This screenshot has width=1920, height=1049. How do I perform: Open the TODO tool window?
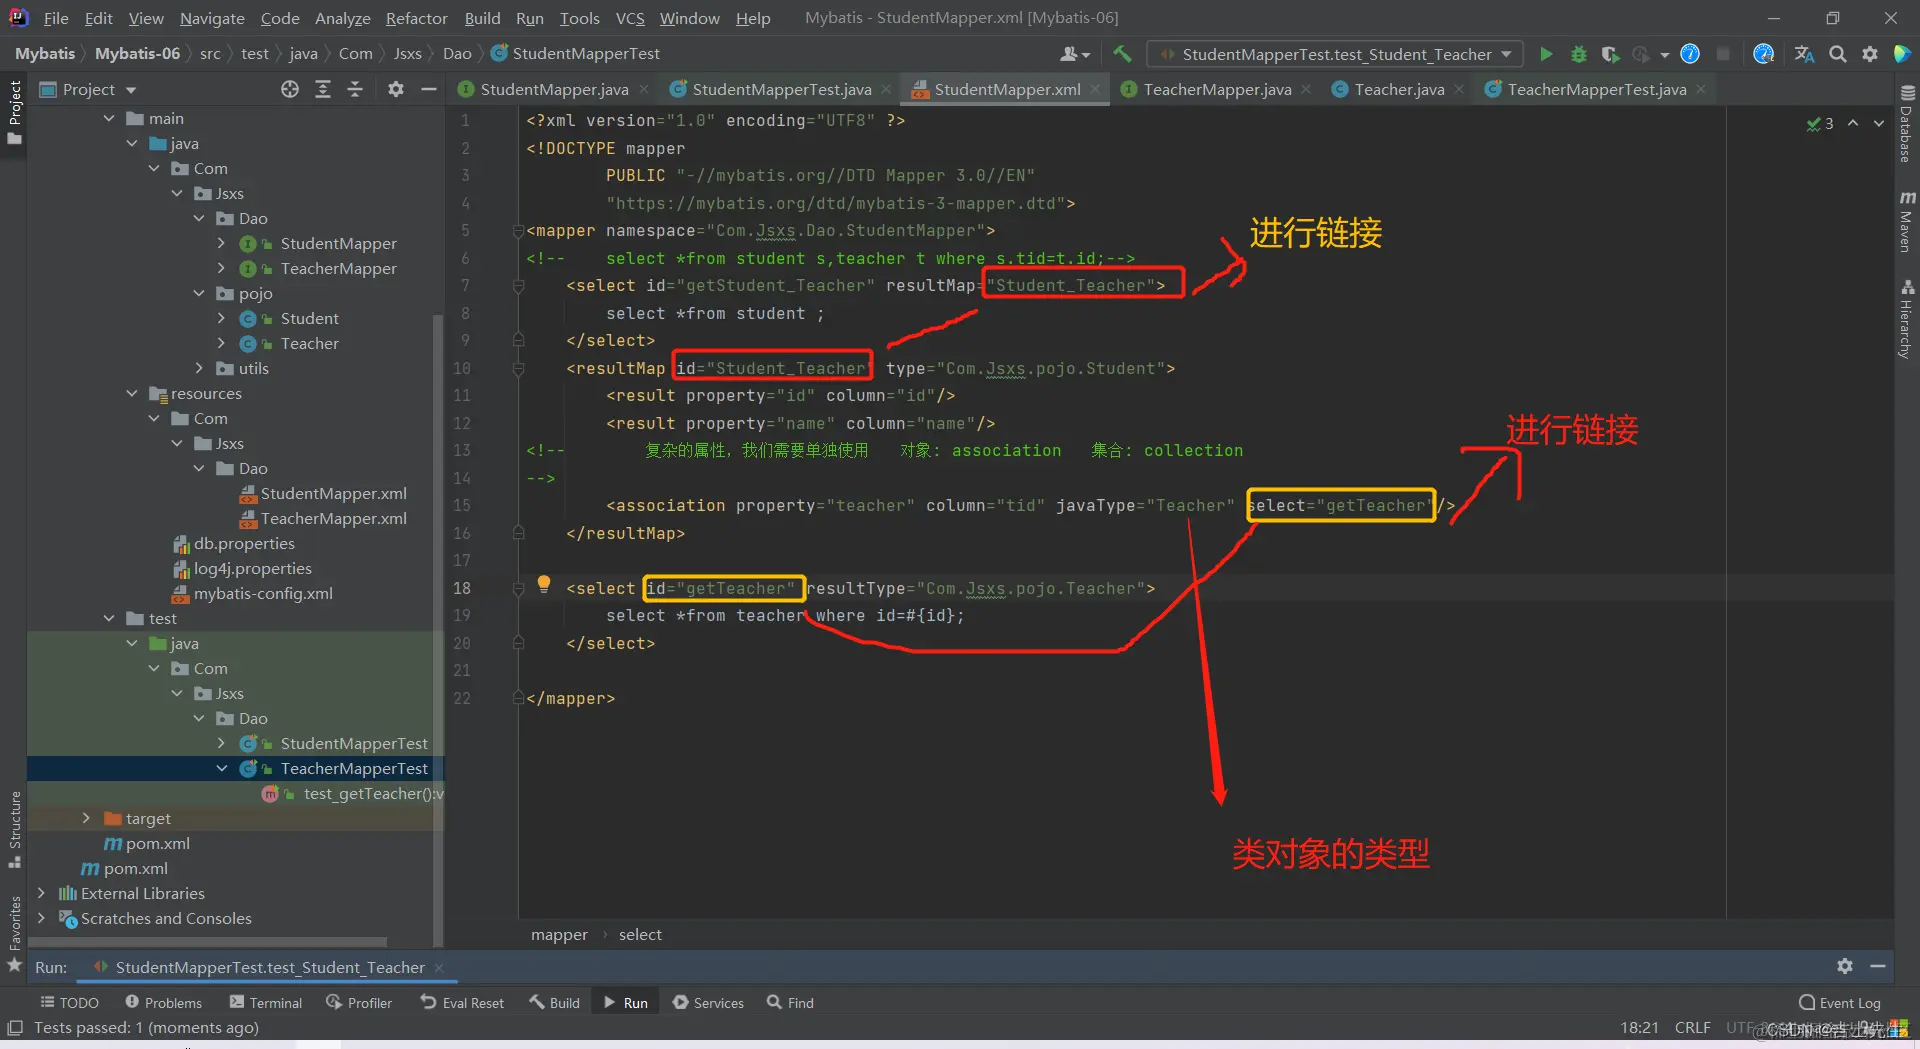coord(69,1002)
